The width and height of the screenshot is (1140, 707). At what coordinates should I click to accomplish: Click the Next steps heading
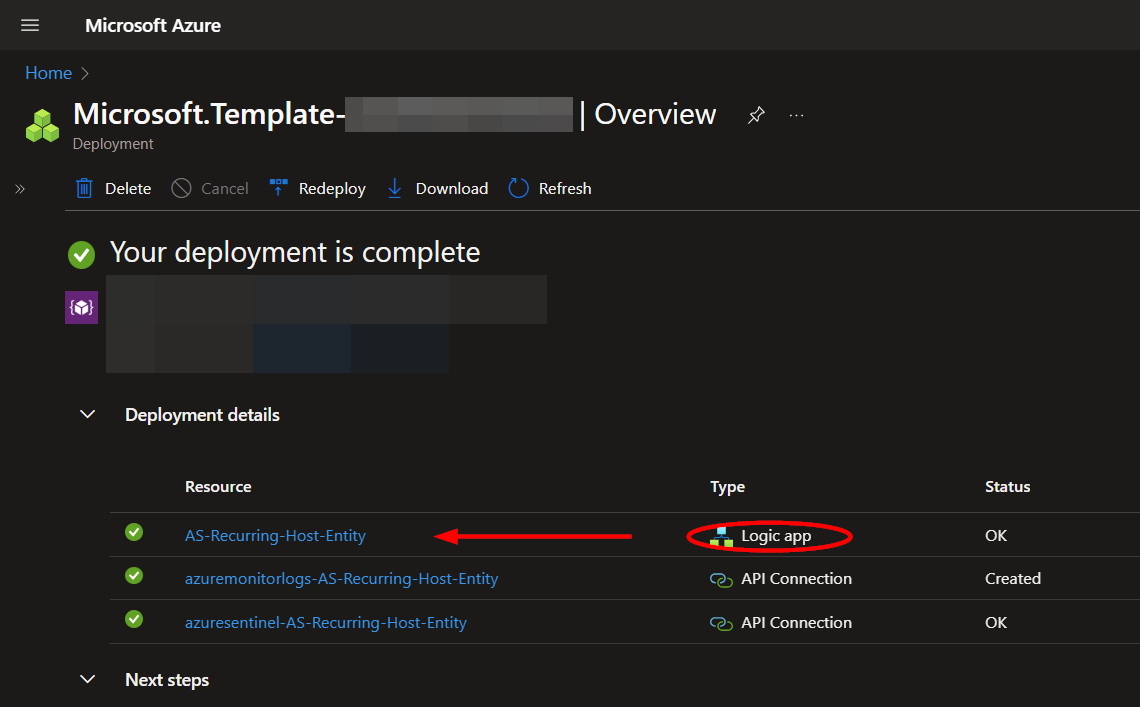click(167, 679)
